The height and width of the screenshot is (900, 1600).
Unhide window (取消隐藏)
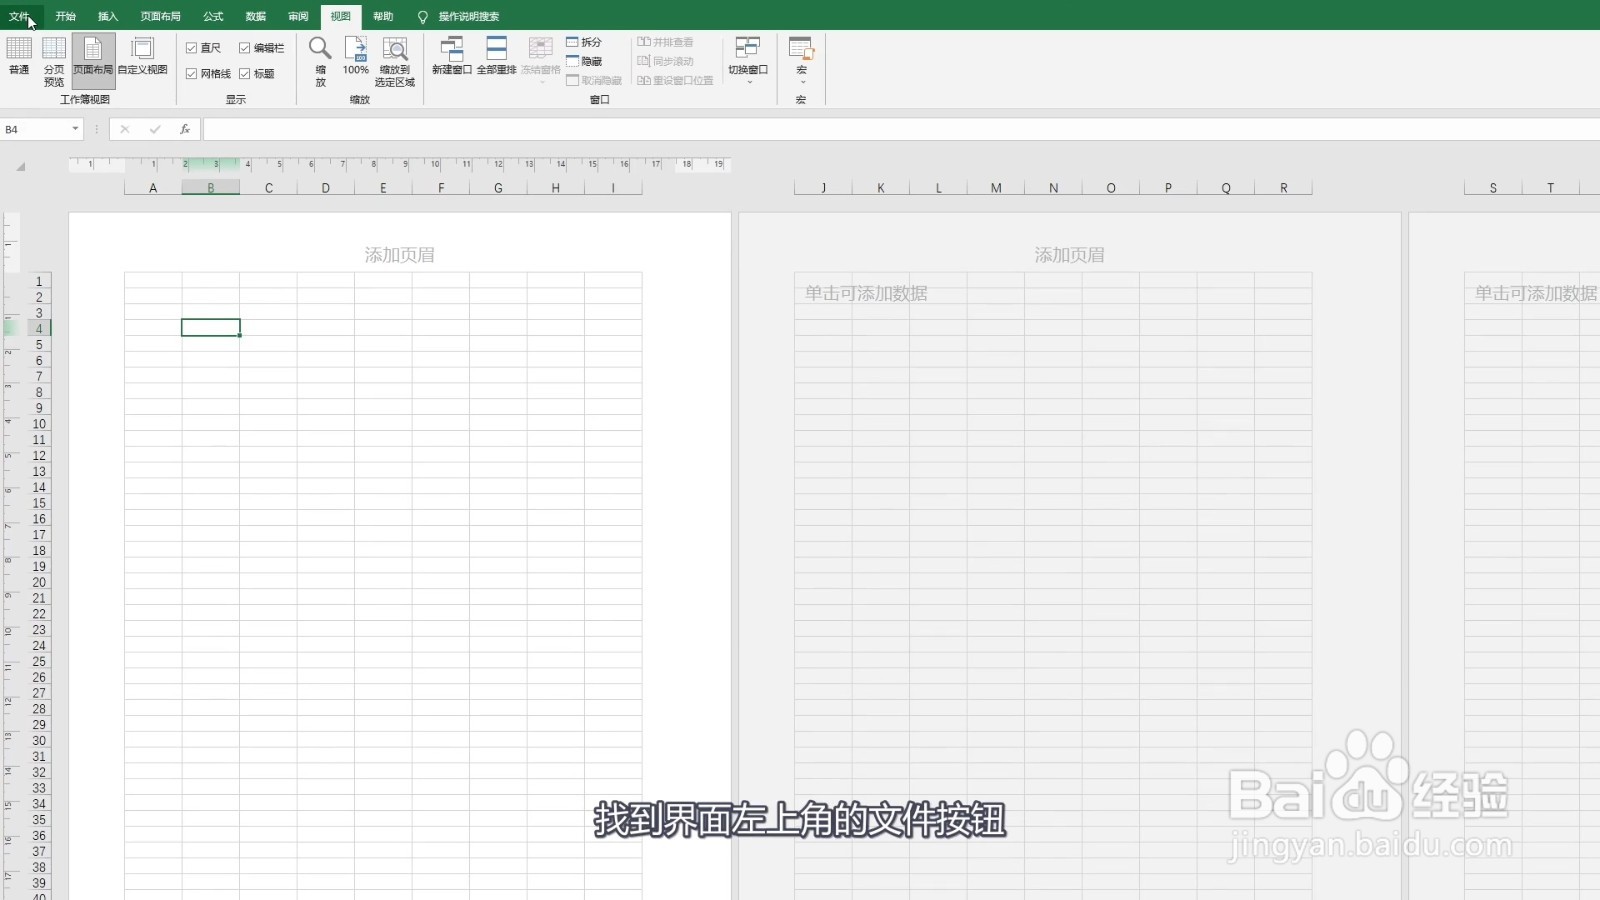coord(594,80)
